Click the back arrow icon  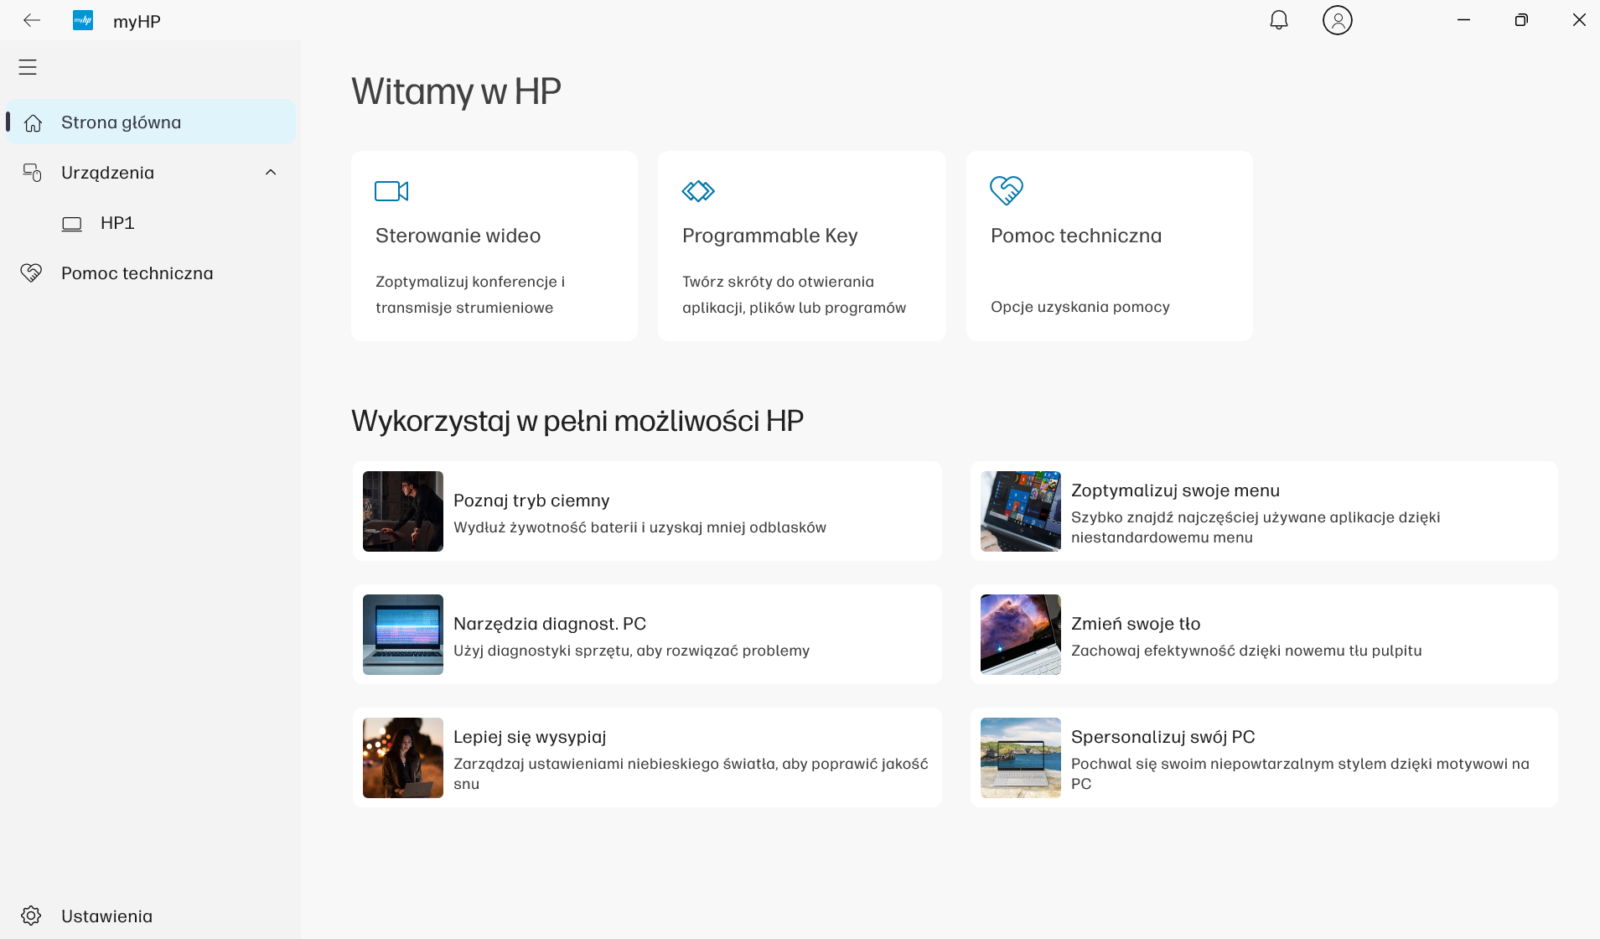coord(32,20)
